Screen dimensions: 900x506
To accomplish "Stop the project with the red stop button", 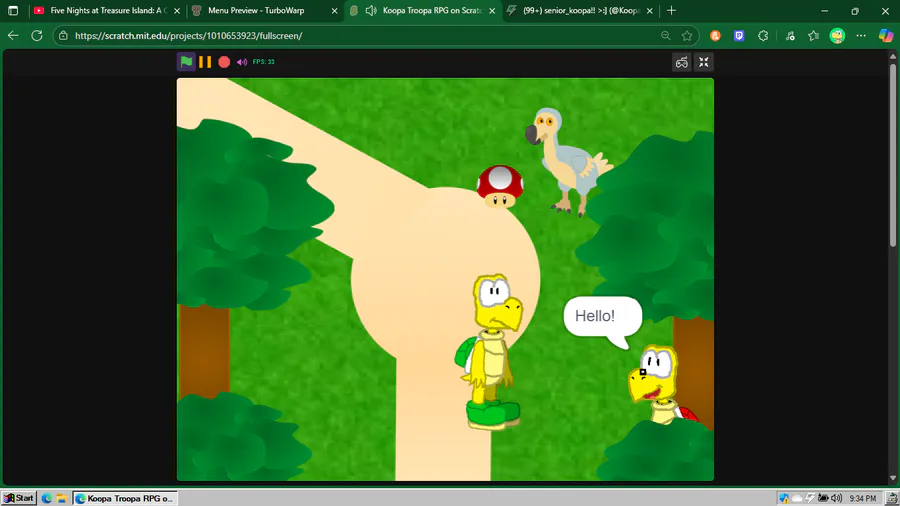I will coord(224,62).
